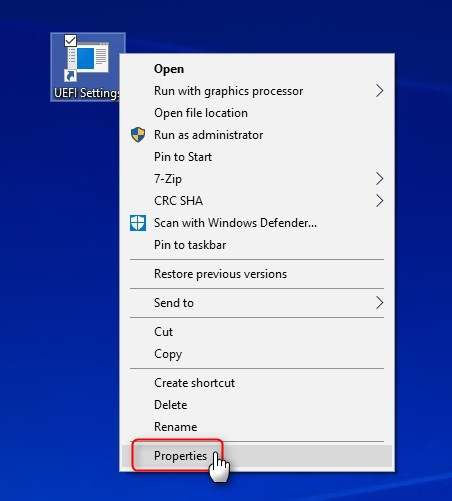452x501 pixels.
Task: Toggle the checkbox on the UEFI Settings icon
Action: coord(70,41)
